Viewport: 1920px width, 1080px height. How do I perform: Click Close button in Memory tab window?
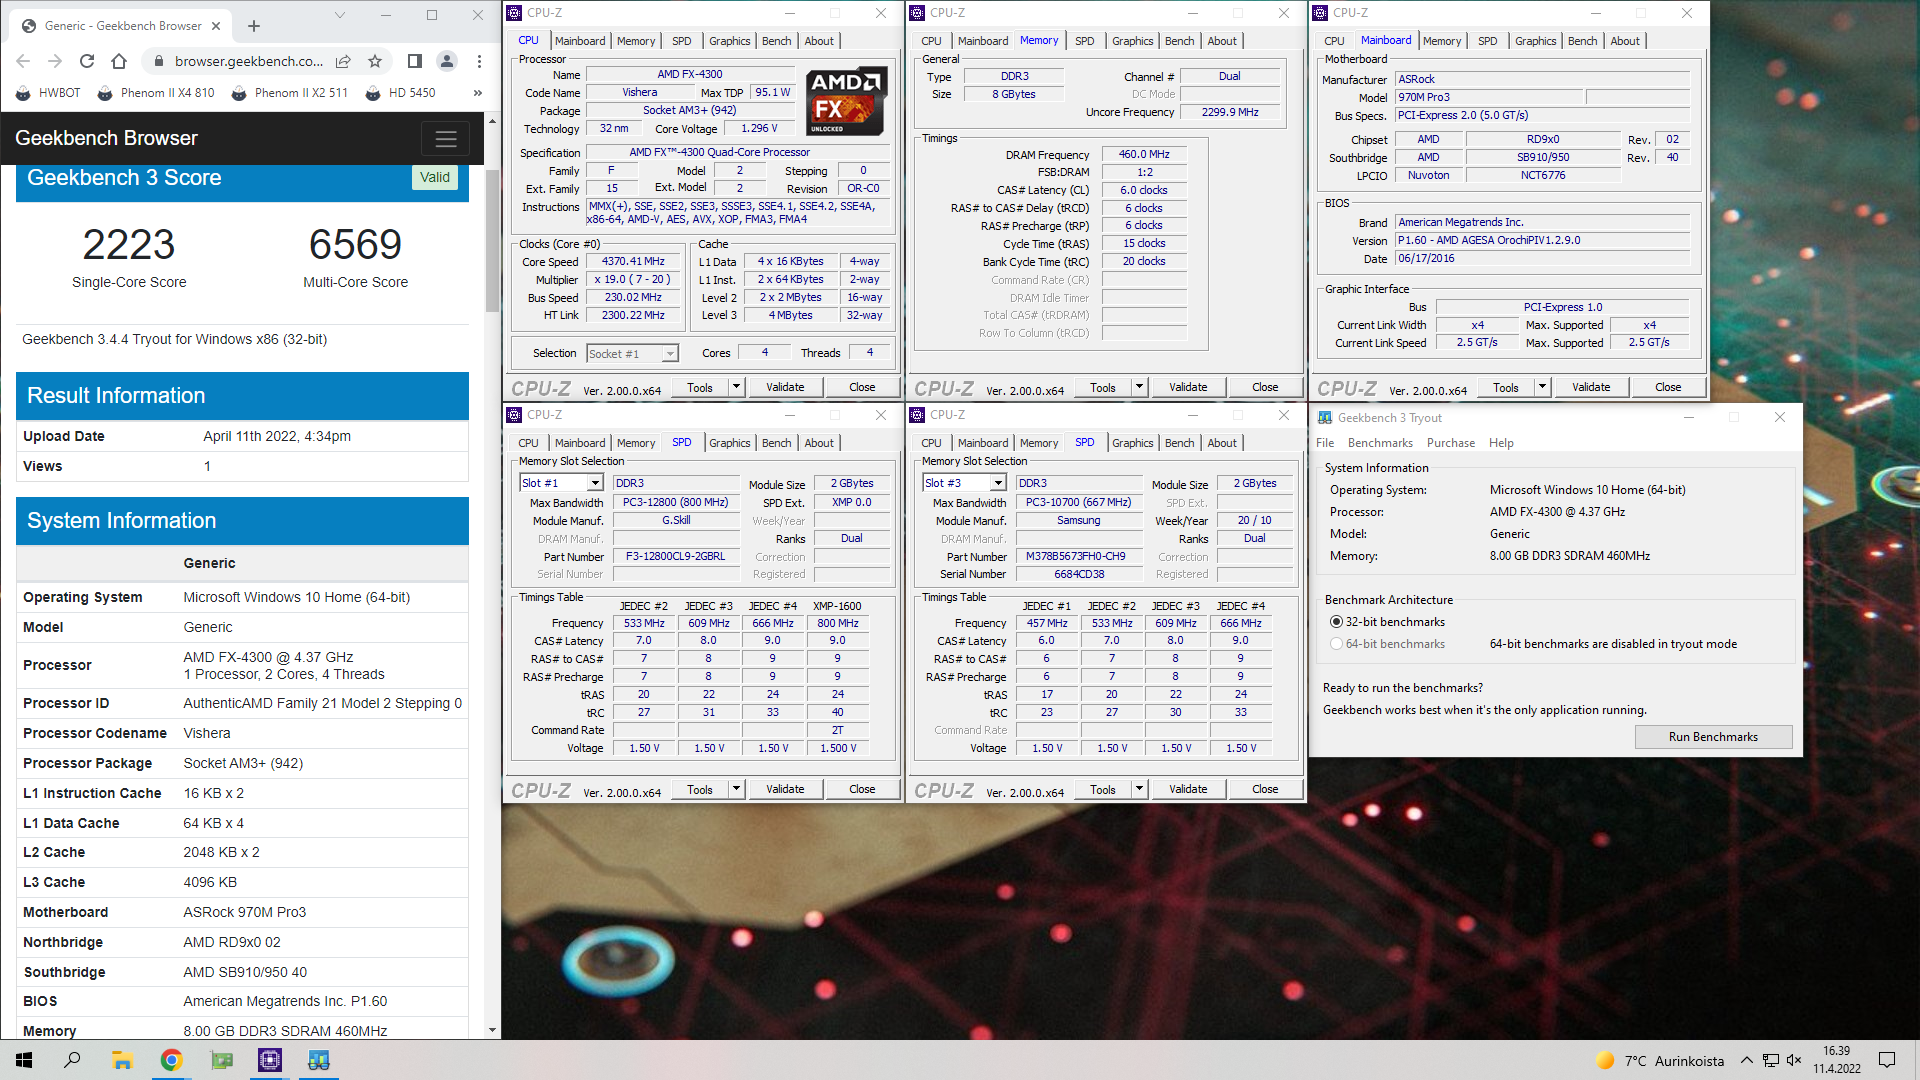(x=1265, y=387)
